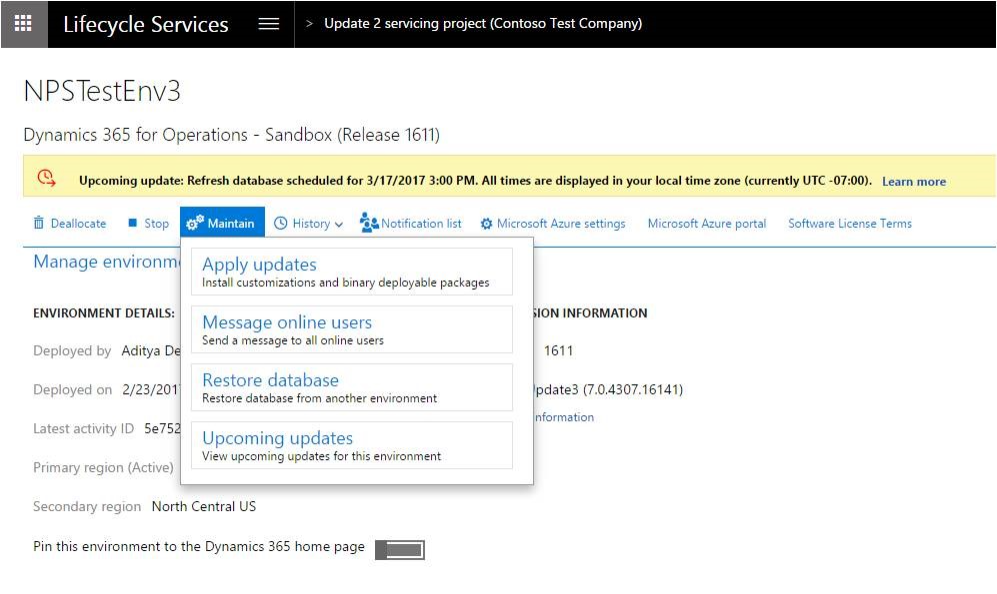The width and height of the screenshot is (997, 594).
Task: Click the Notification list people icon
Action: tap(369, 223)
